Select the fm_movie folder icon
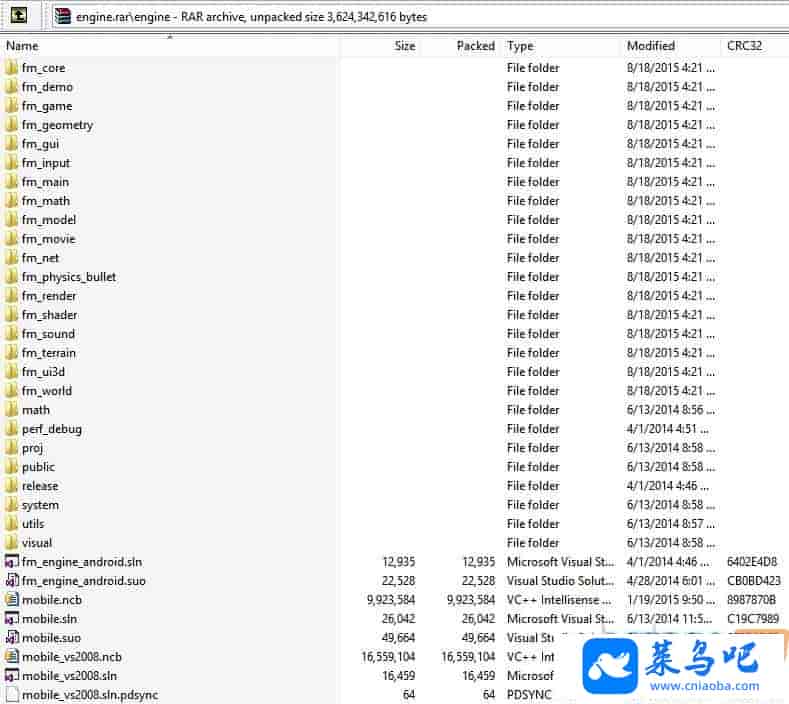The image size is (789, 704). tap(11, 239)
